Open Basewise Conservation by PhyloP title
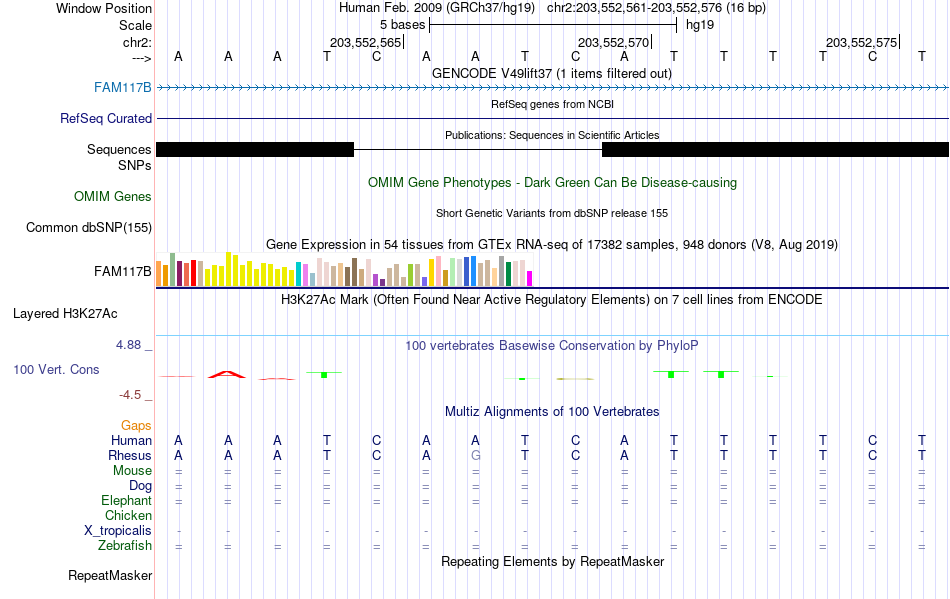The image size is (950, 599). coord(551,346)
